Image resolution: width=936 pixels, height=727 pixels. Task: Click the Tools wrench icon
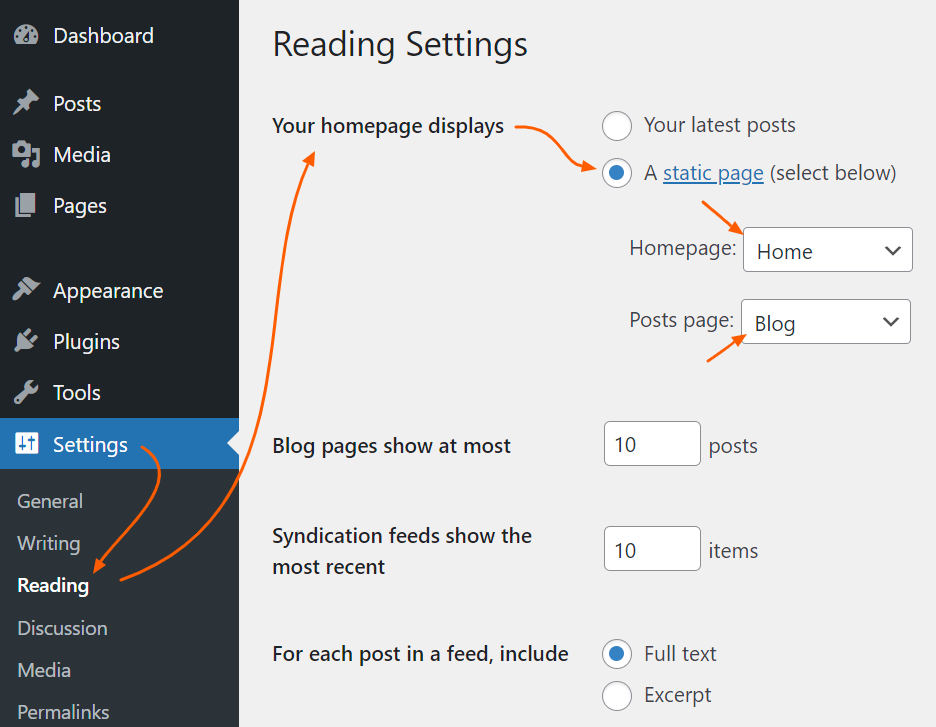(x=26, y=392)
